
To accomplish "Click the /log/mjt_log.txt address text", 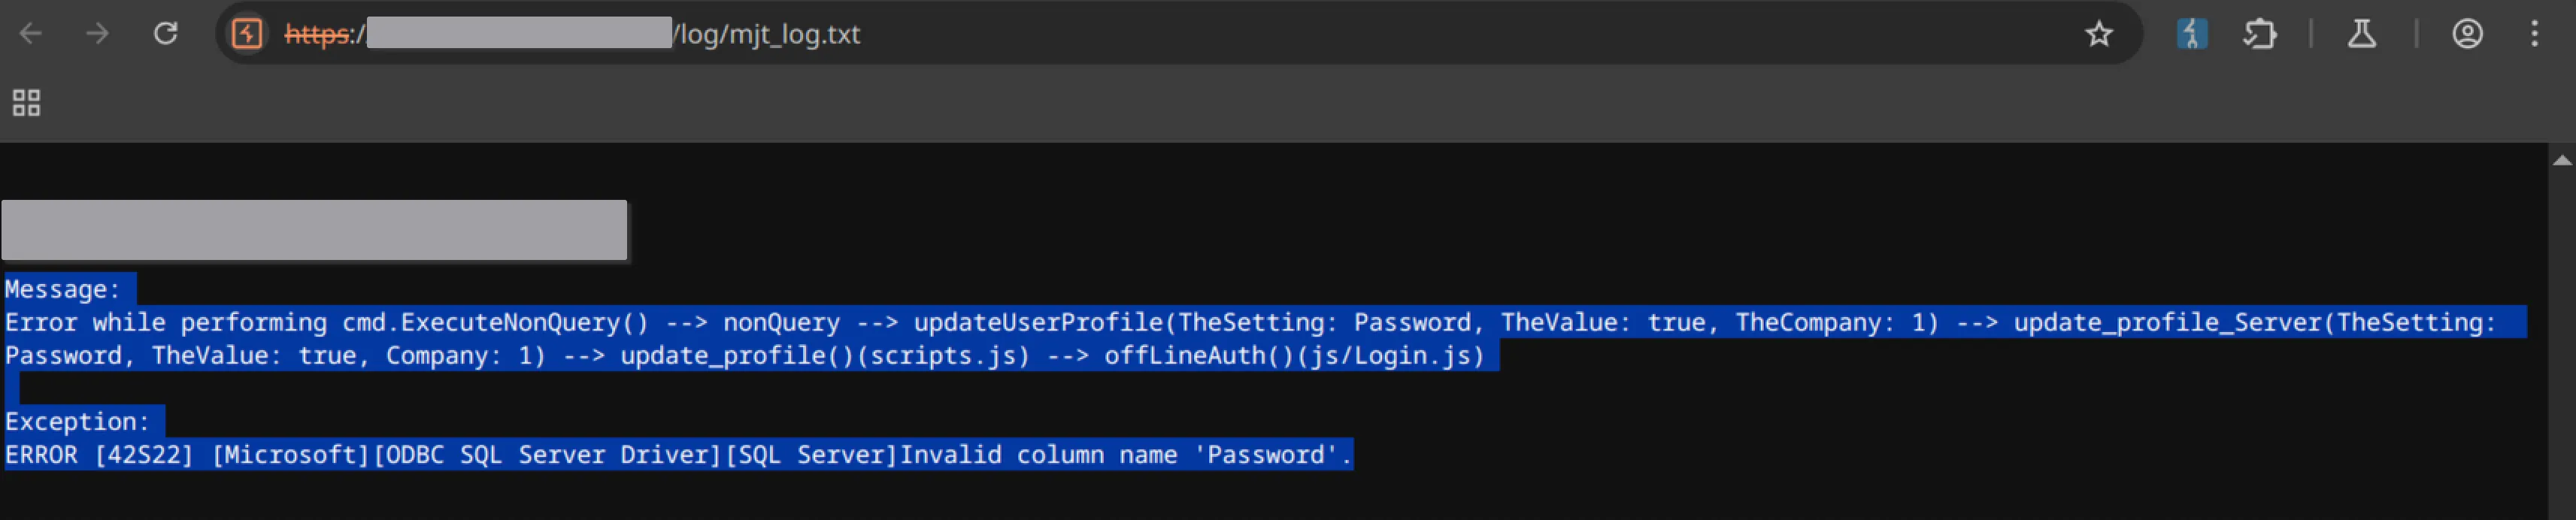I will (x=768, y=34).
